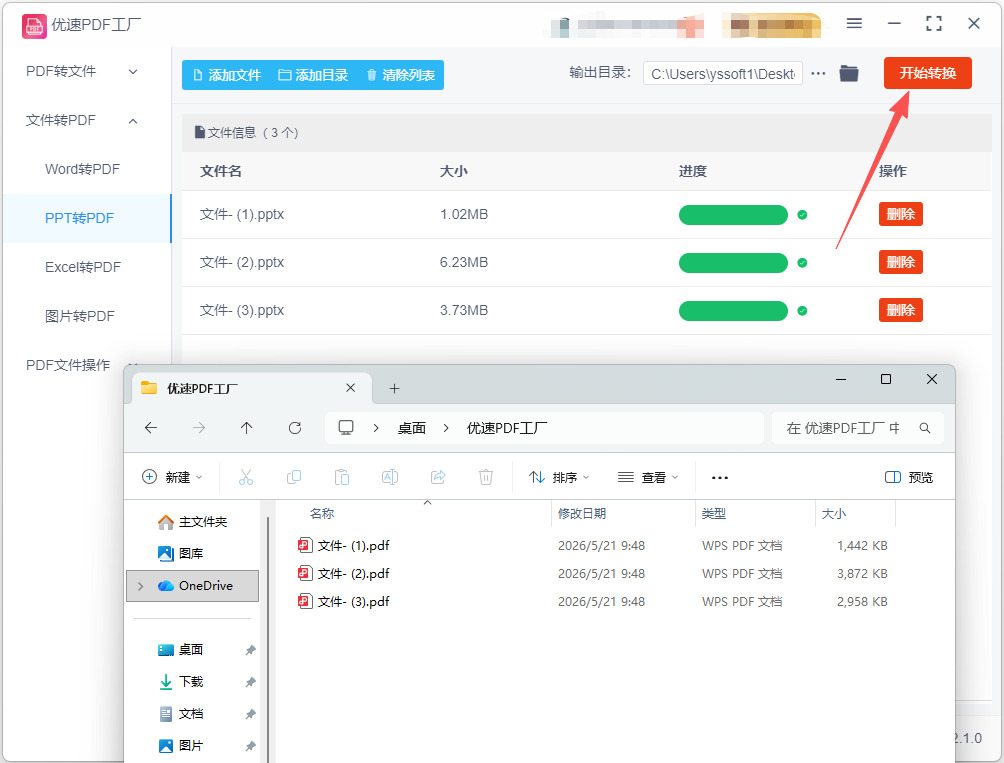Select Excel转PDF in the sidebar
This screenshot has height=763, width=1004.
(83, 268)
